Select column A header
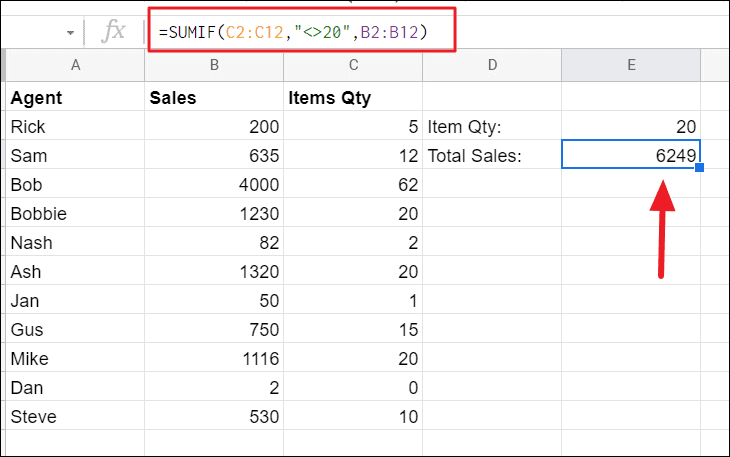Screen dimensions: 730x457 (76, 65)
